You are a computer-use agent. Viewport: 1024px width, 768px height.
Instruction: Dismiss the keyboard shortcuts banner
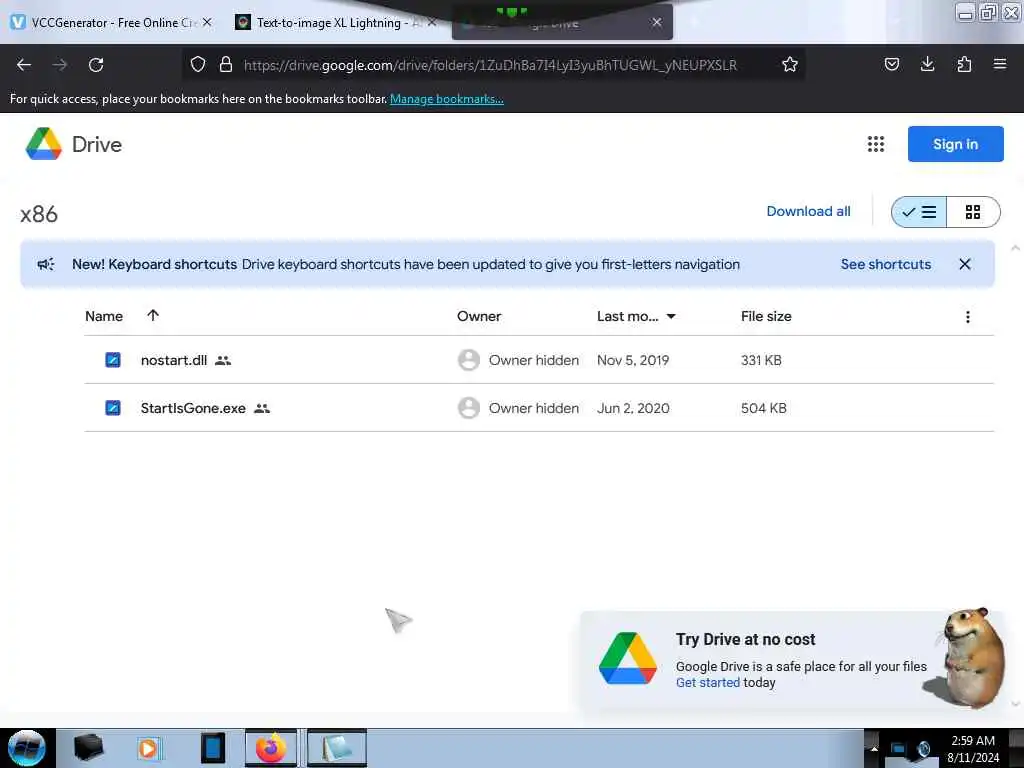965,264
